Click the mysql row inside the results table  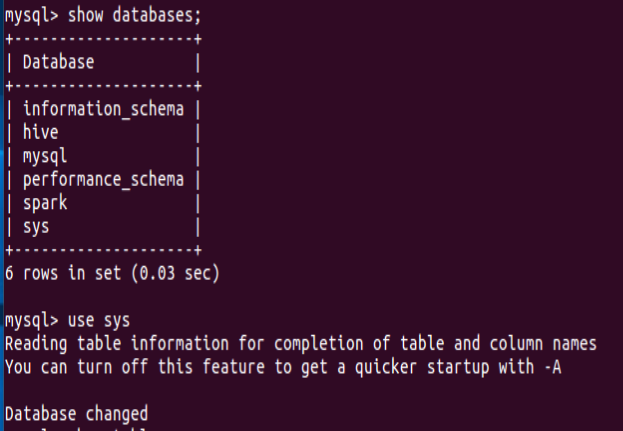point(45,156)
